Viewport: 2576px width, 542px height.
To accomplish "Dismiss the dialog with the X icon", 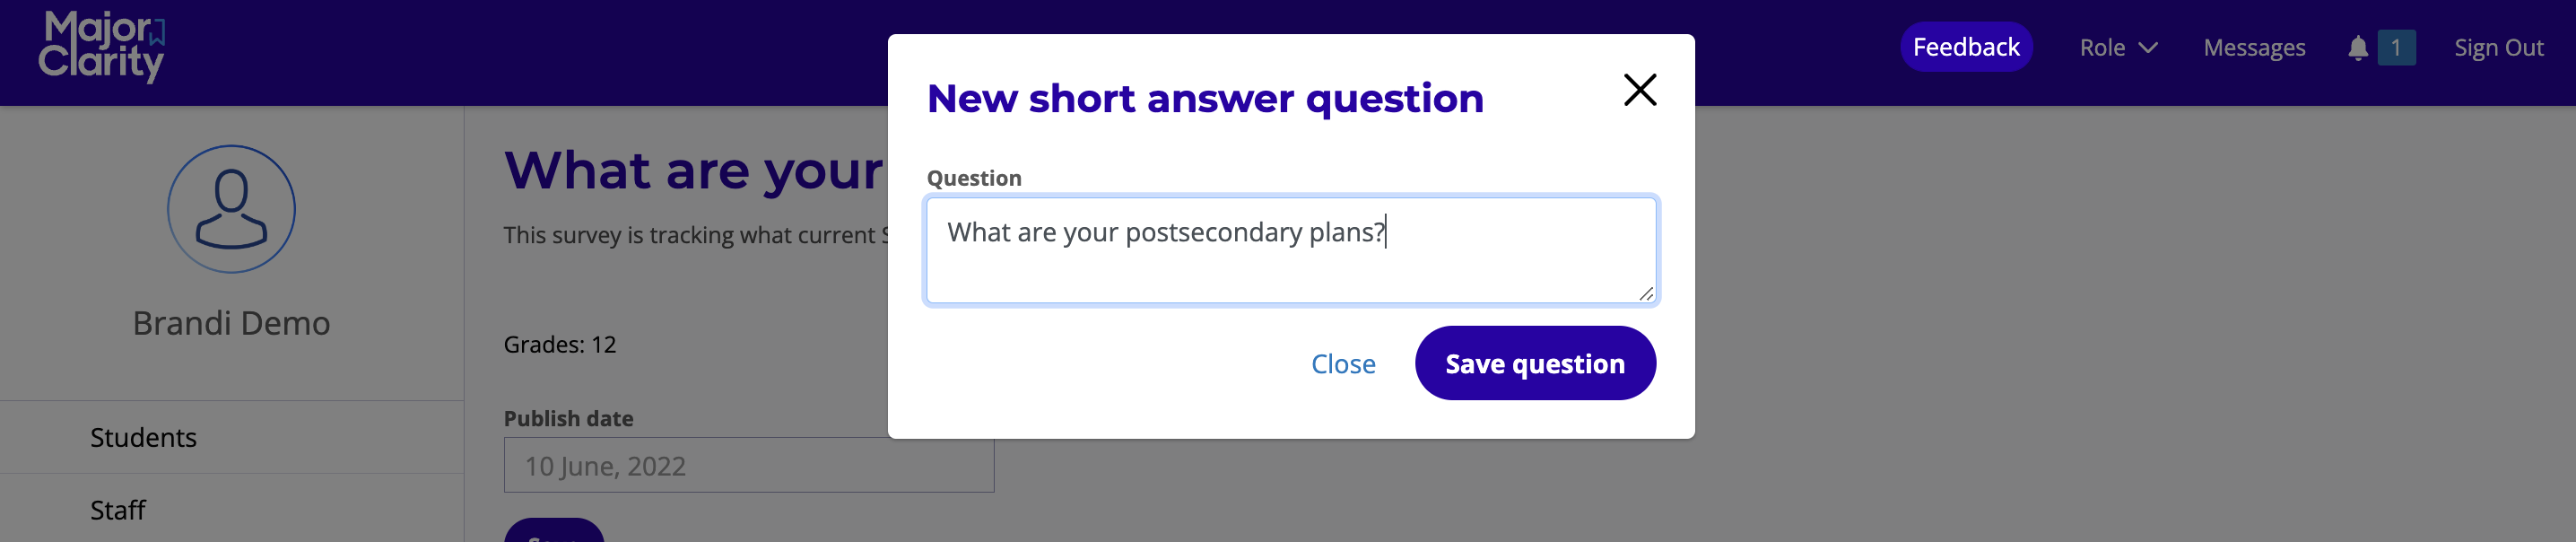I will coord(1639,90).
